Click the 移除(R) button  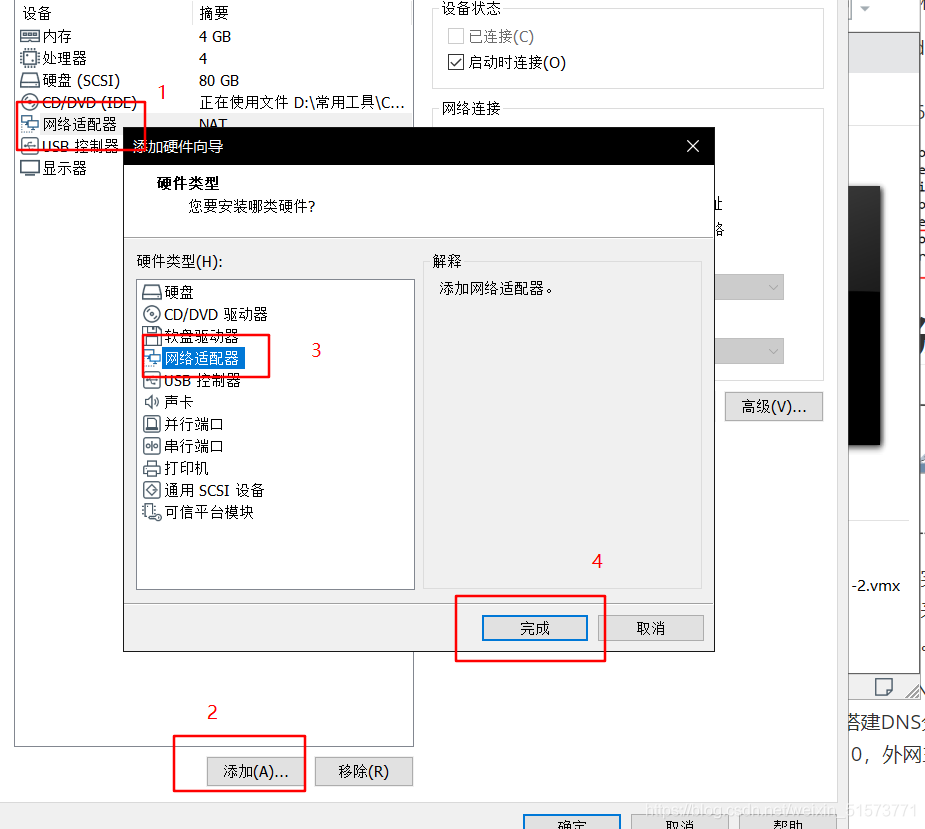[363, 771]
